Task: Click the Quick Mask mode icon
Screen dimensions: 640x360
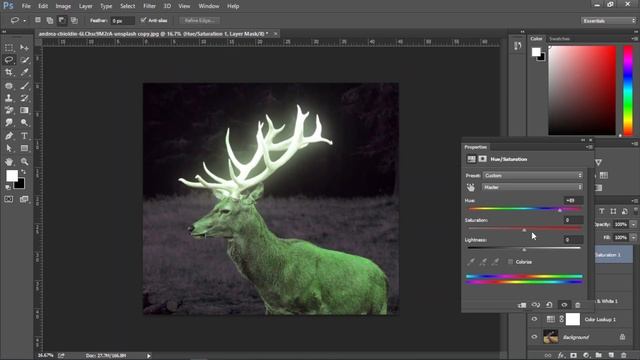Action: coord(9,199)
